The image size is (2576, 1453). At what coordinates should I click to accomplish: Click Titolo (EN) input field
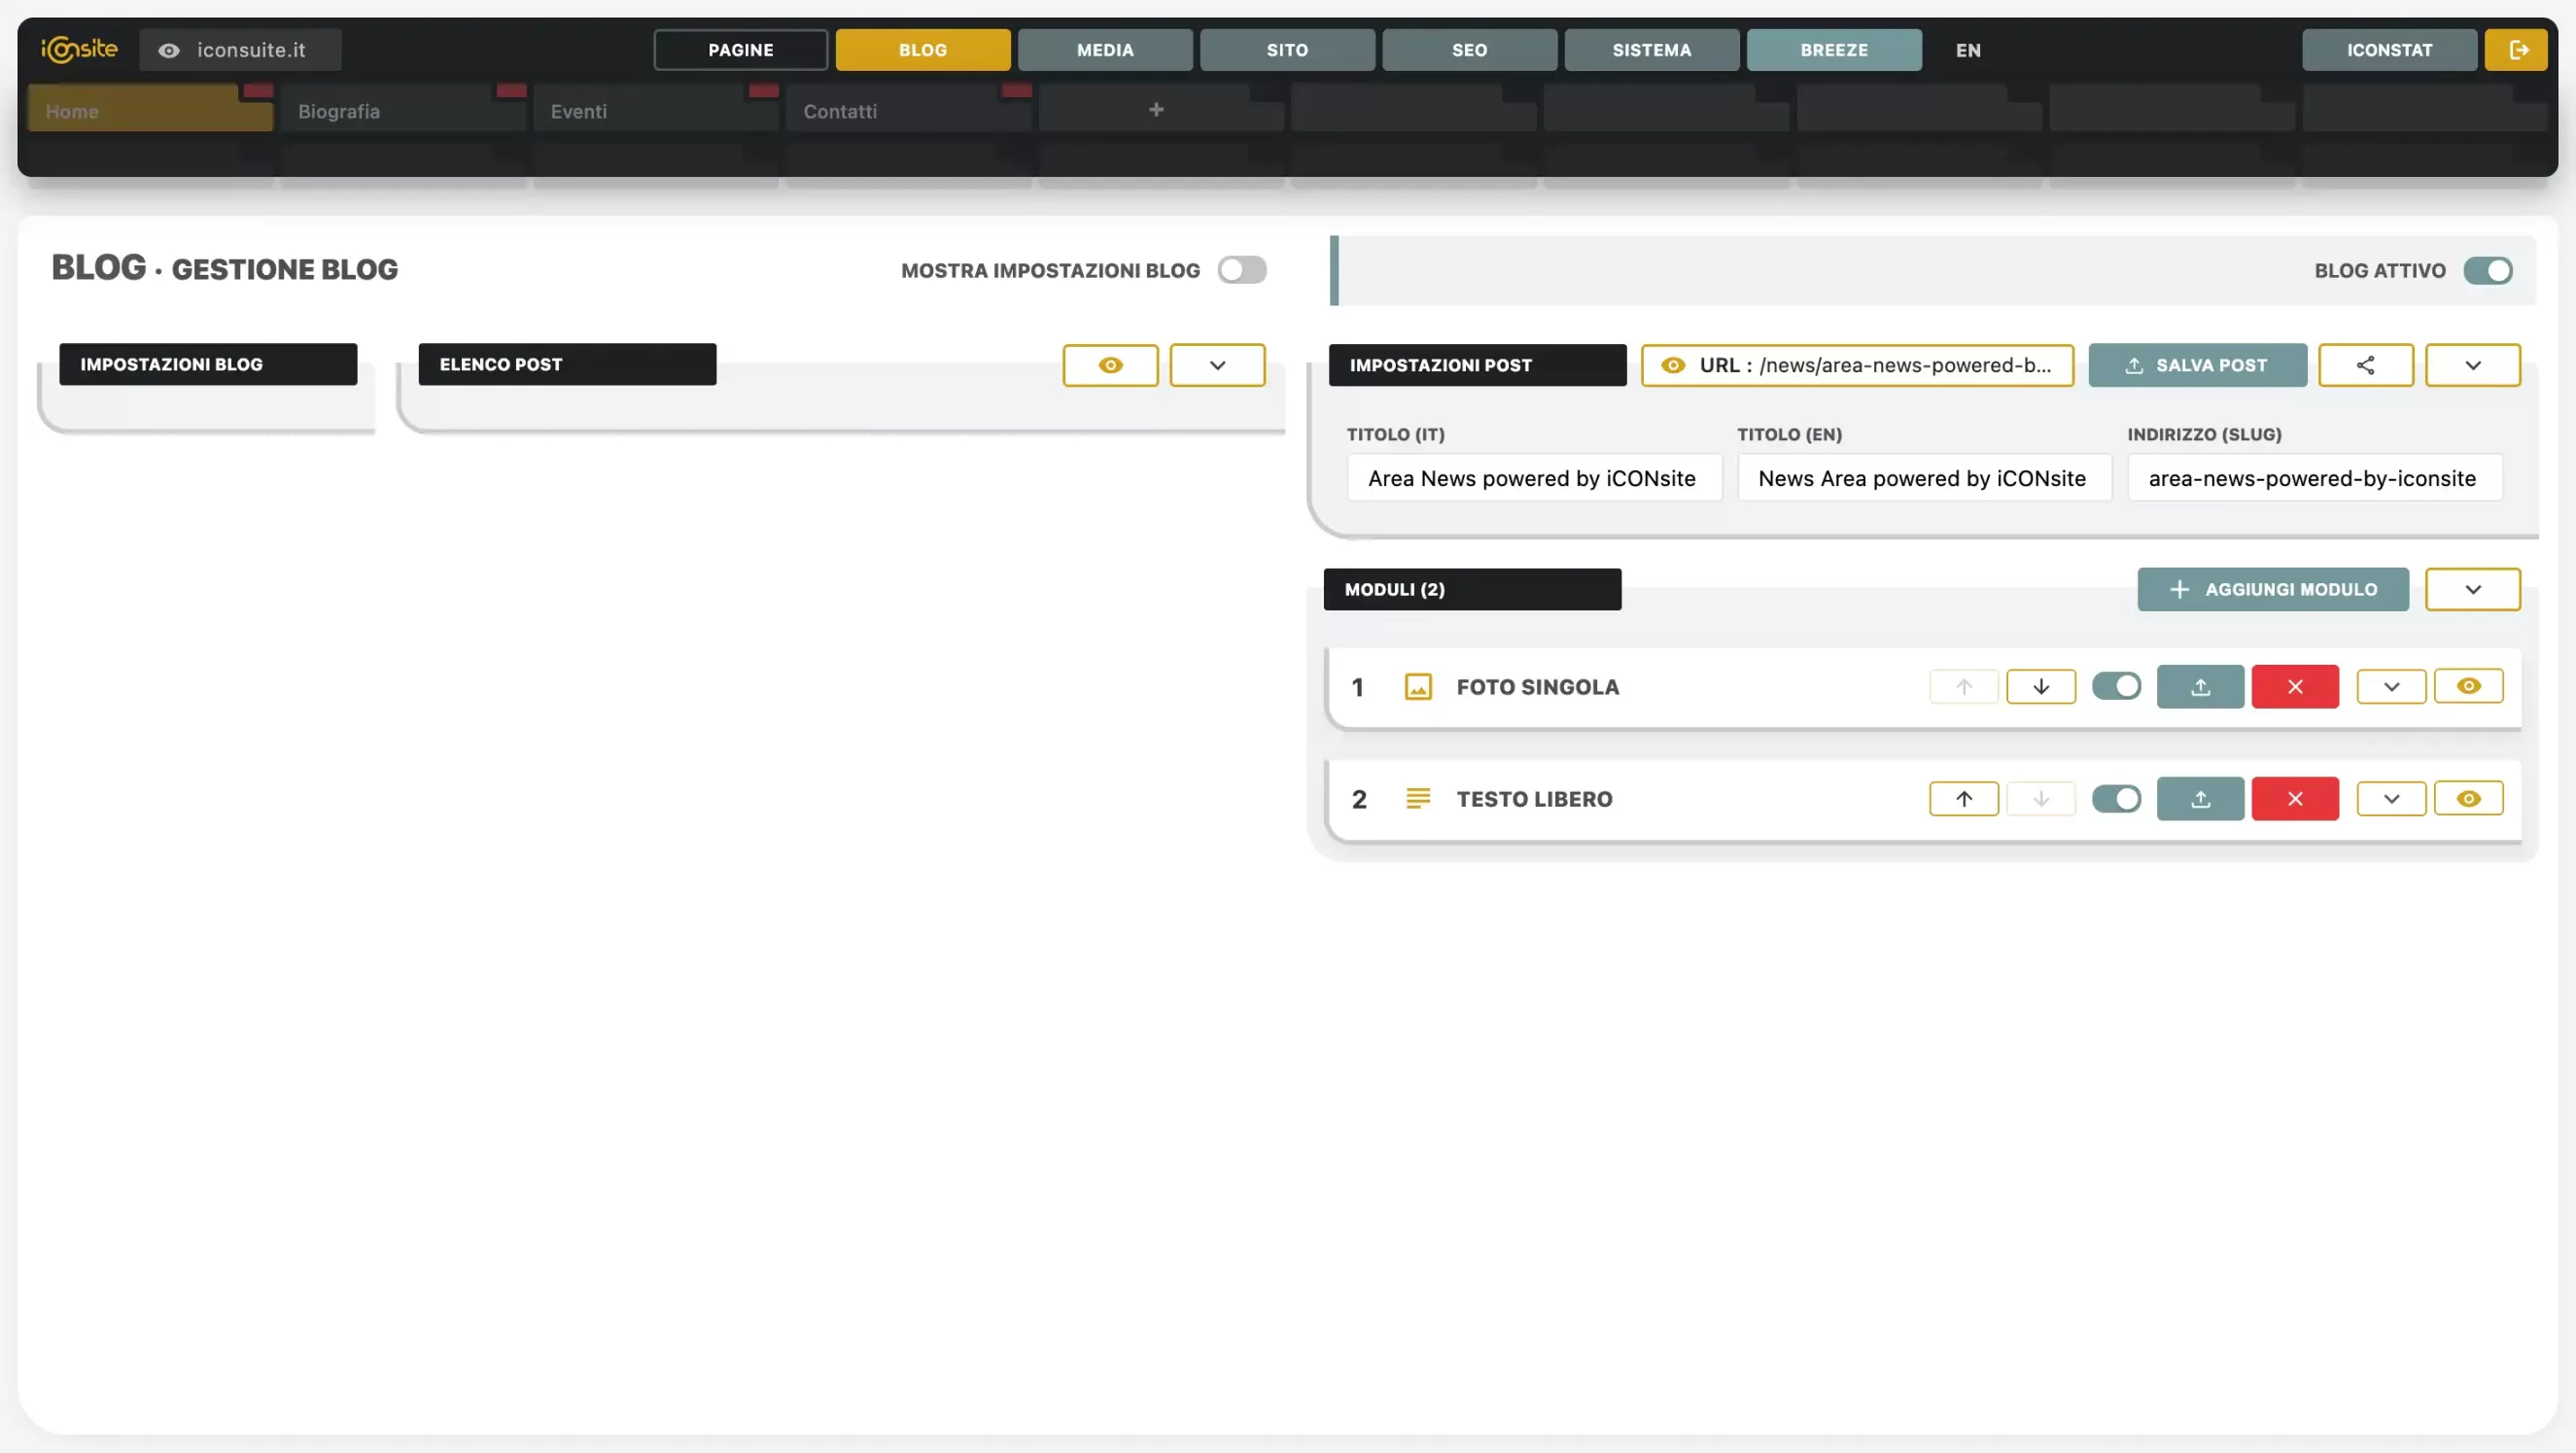1924,478
